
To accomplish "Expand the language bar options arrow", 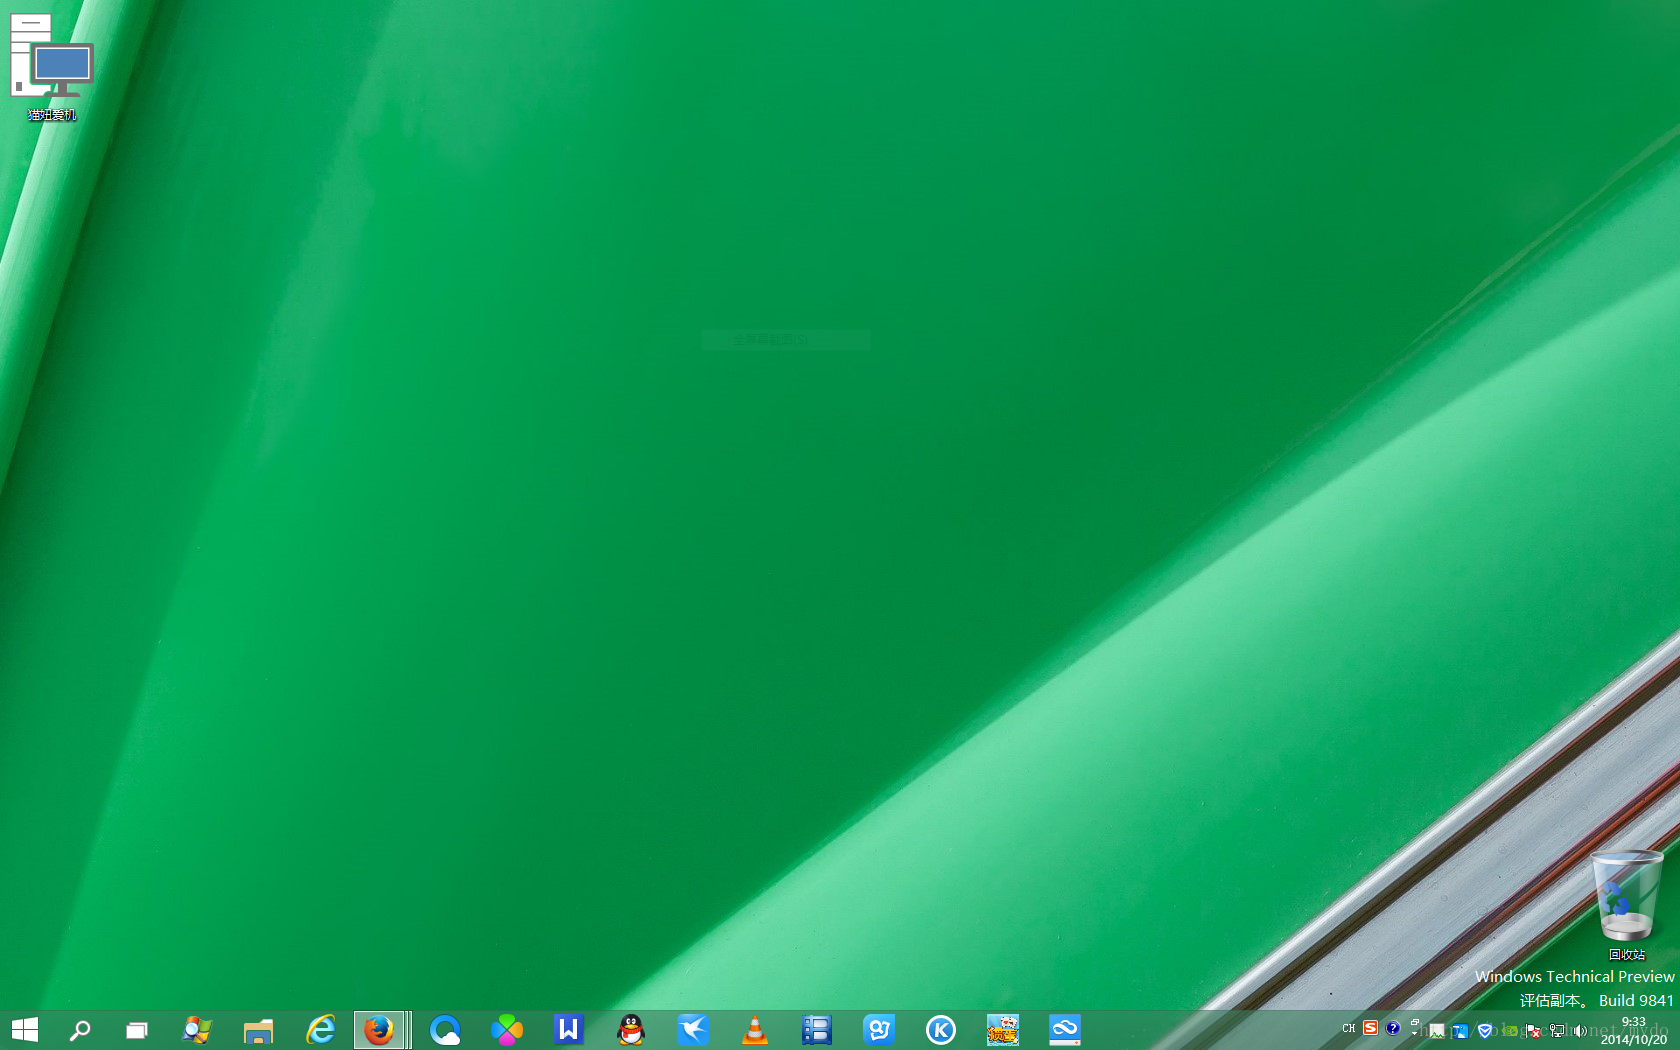I will (1414, 1034).
